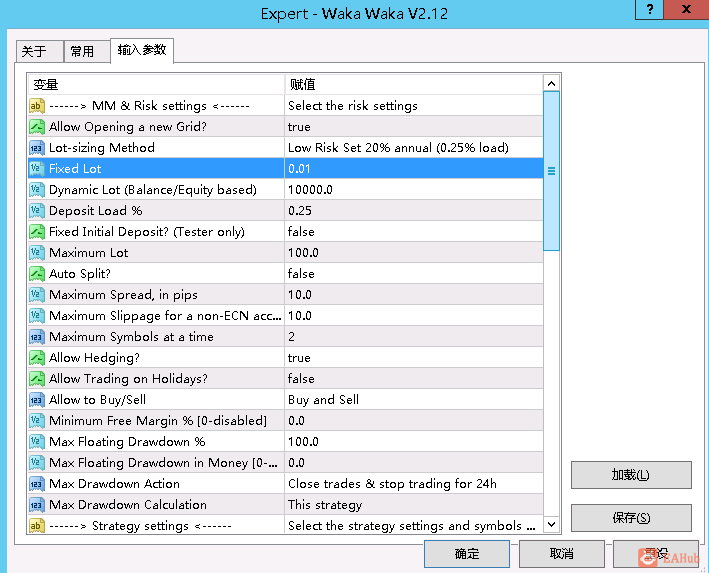Screen dimensions: 709x573
Task: Click the icon beside Maximum Slippage for a non-ECN
Action: 37,316
